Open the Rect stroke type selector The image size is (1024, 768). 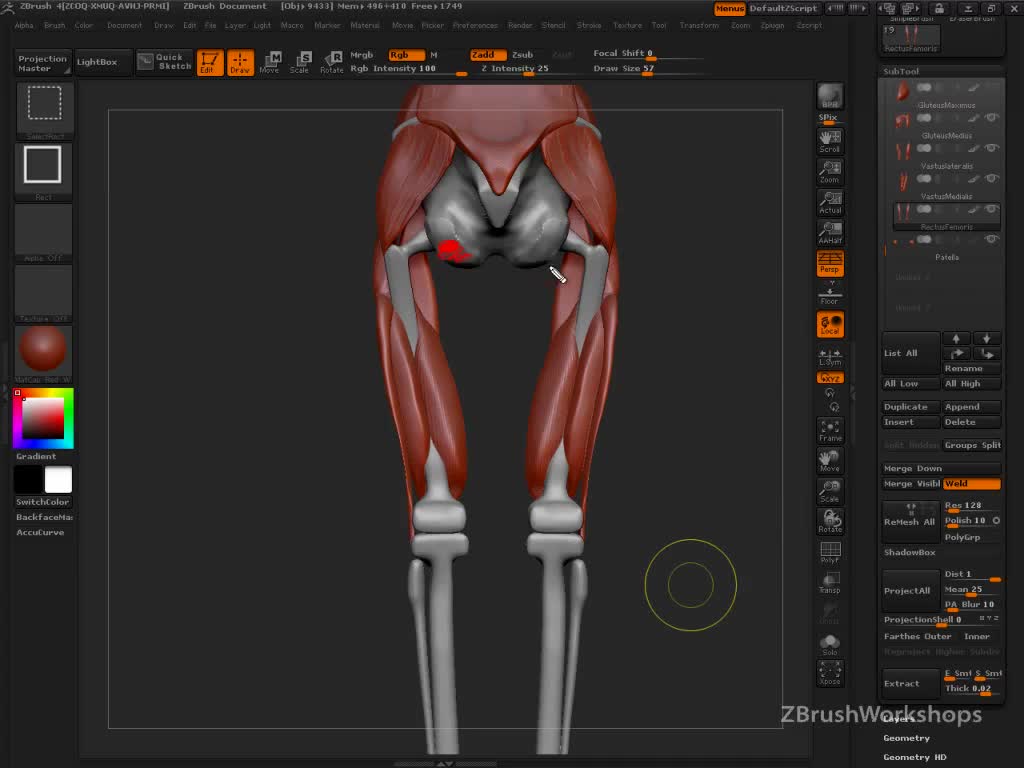coord(44,172)
